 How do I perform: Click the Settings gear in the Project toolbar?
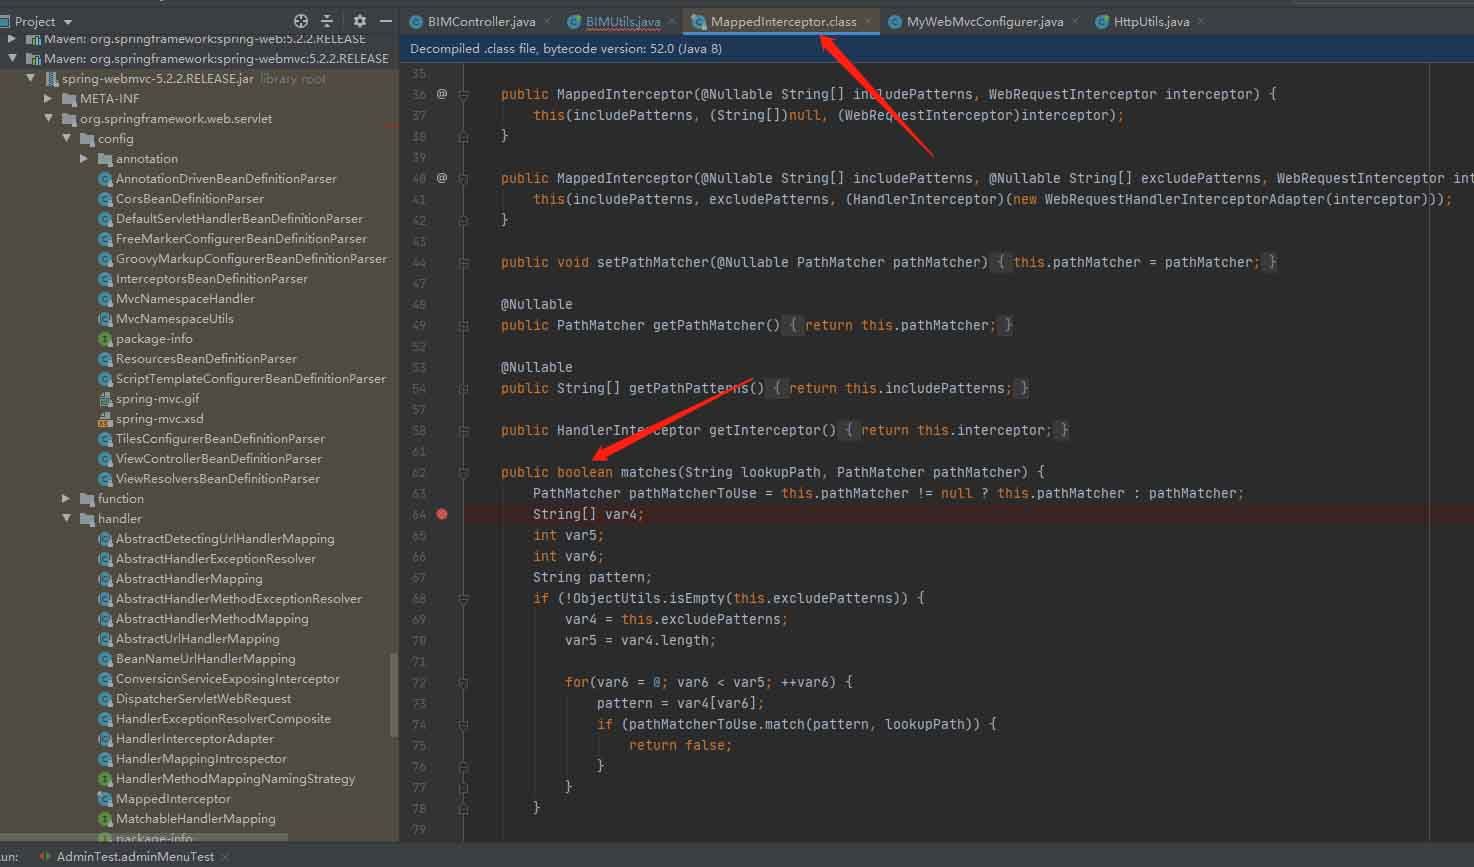[359, 20]
